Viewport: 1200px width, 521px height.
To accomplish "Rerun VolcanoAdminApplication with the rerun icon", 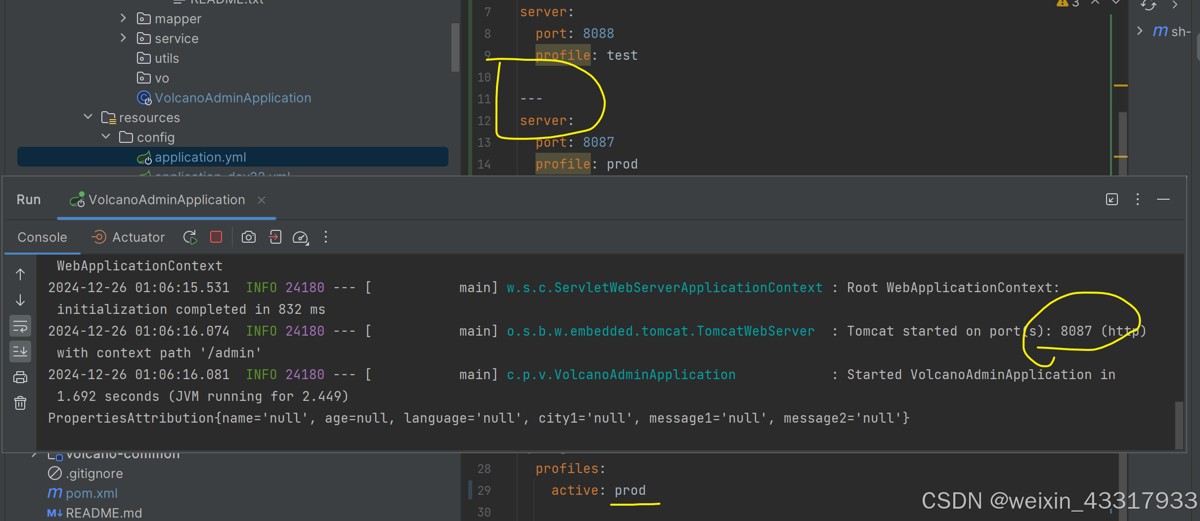I will click(x=190, y=237).
